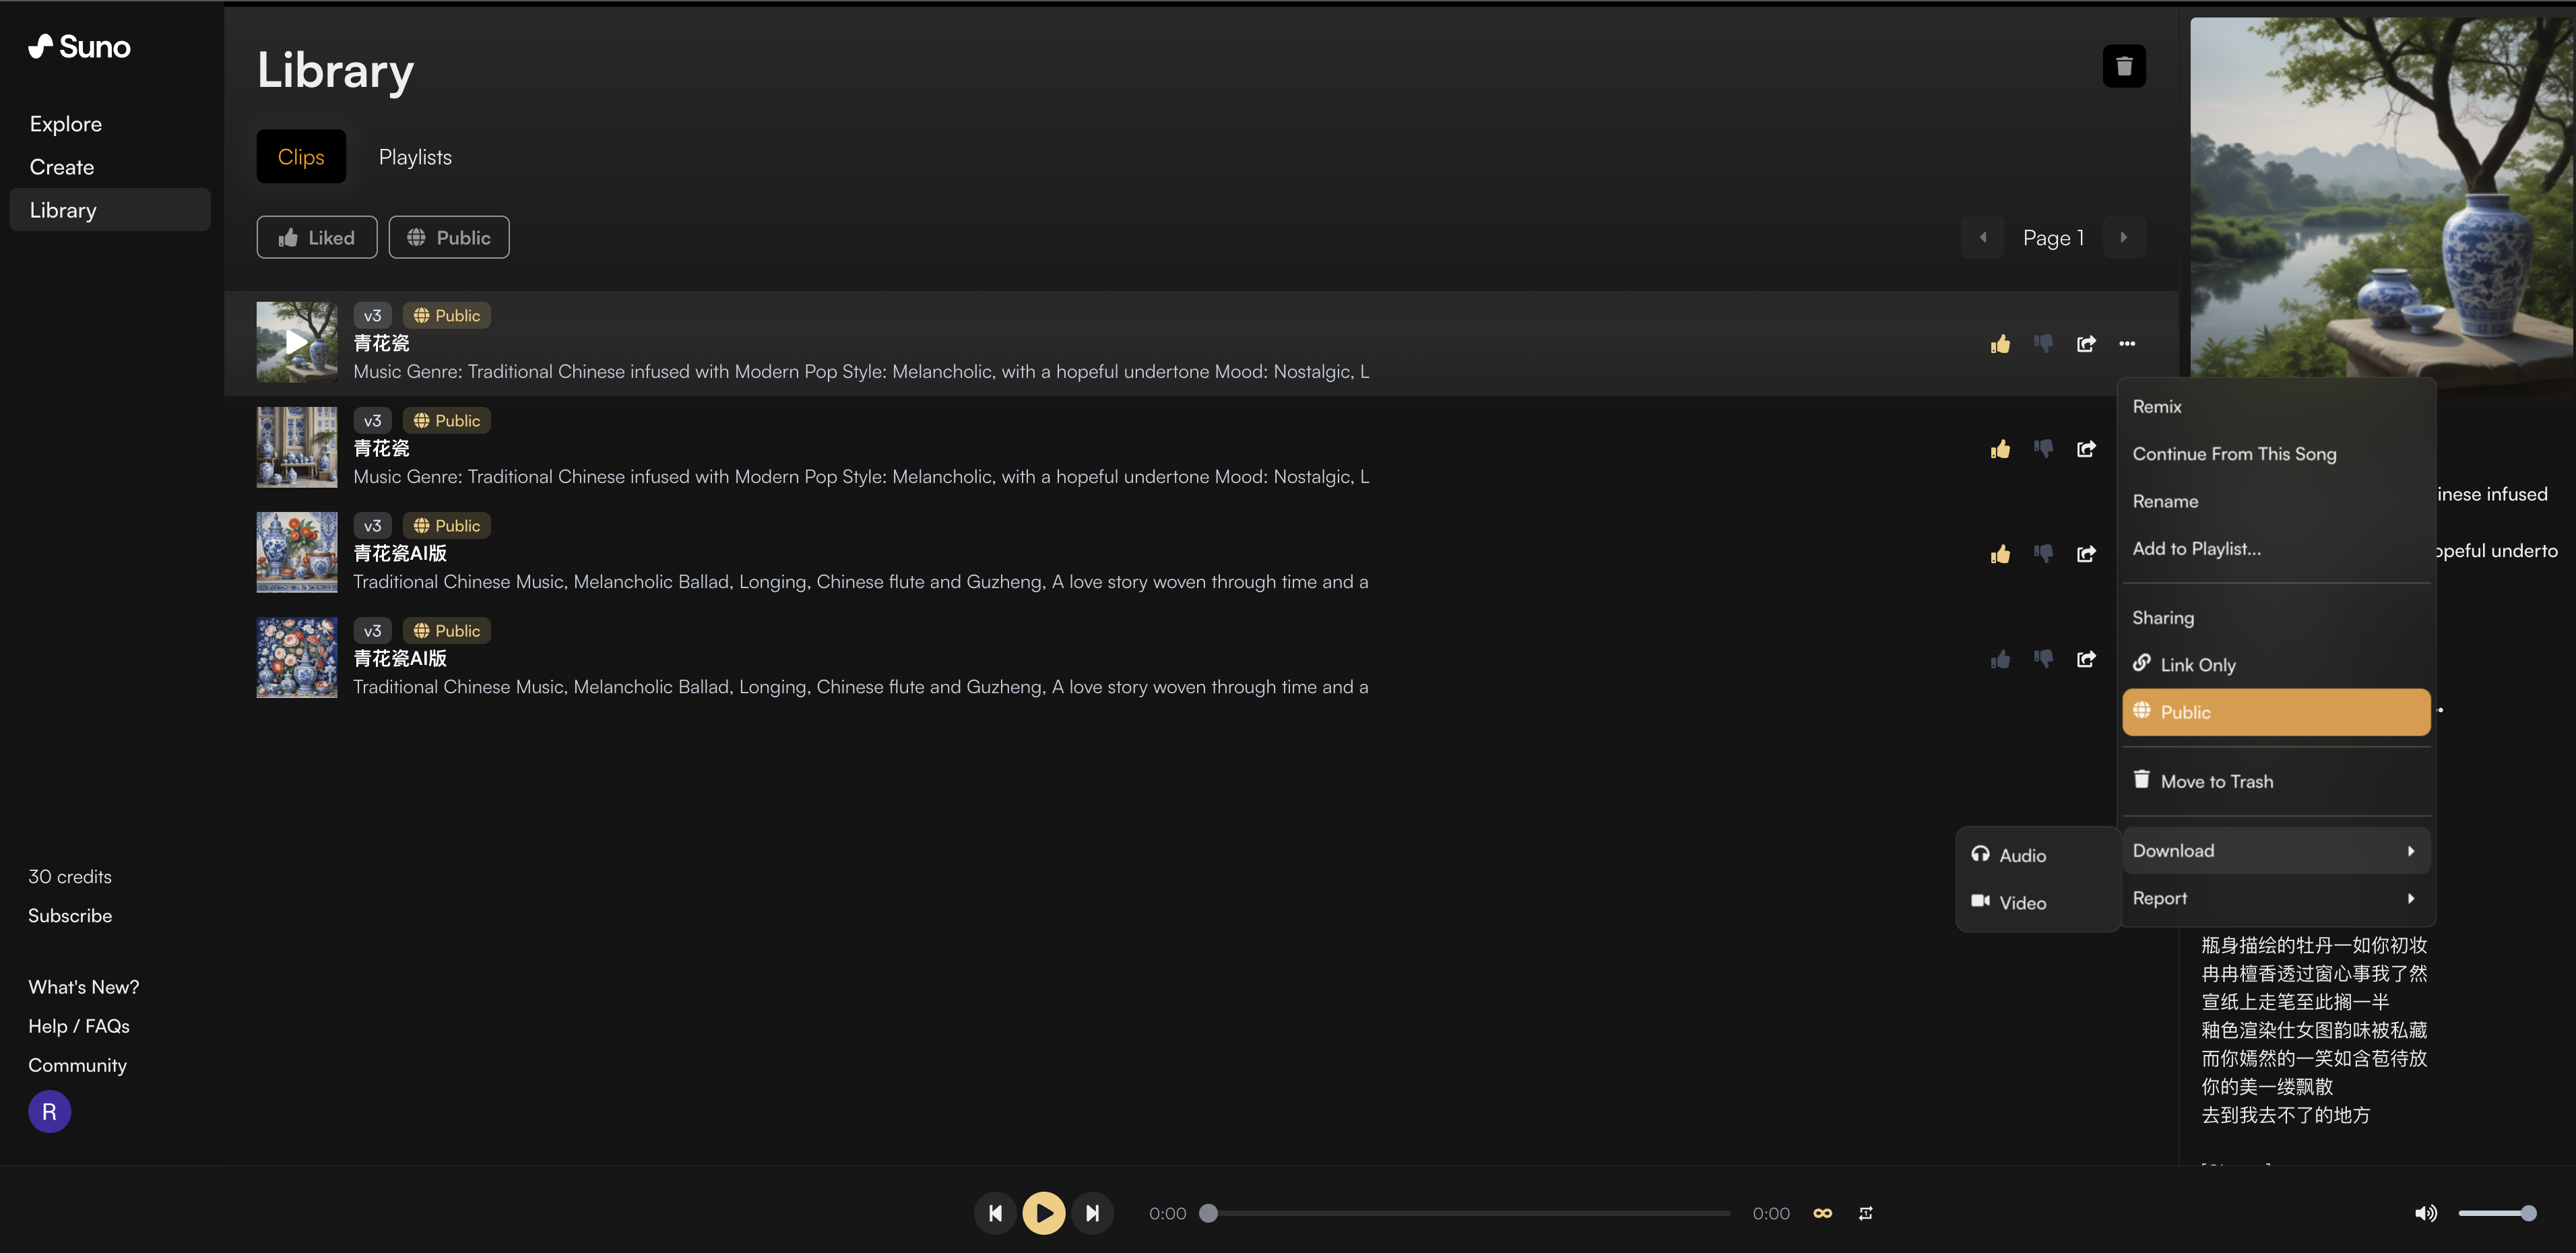
Task: Click the trash bin icon near Library header
Action: [x=2124, y=66]
